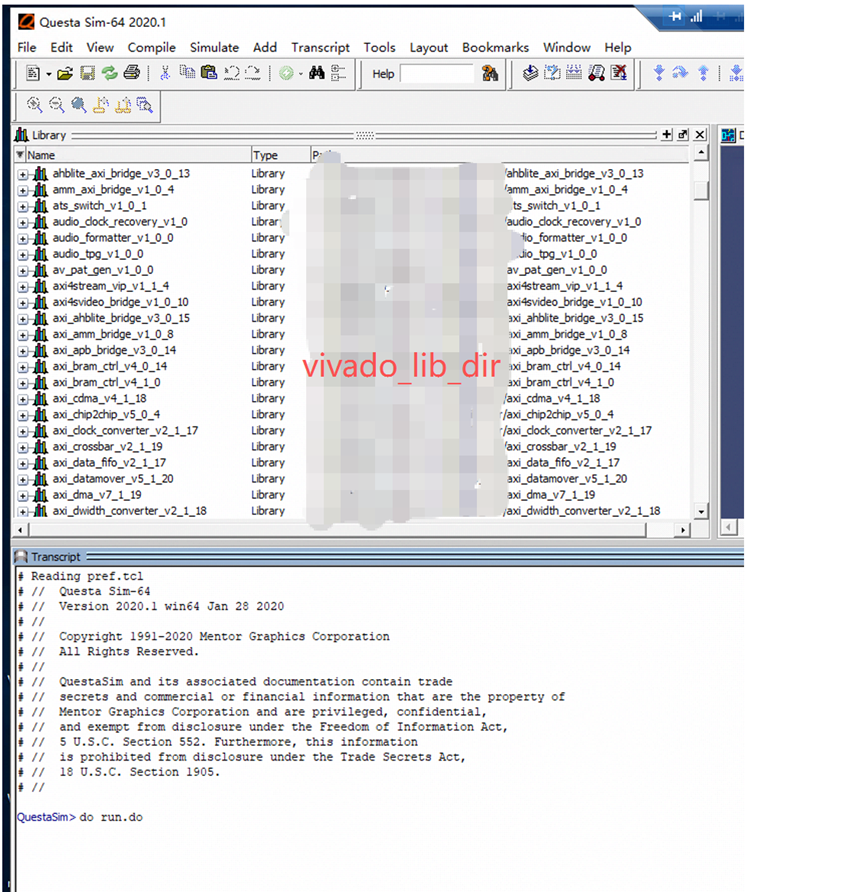
Task: Open the File menu
Action: [x=27, y=47]
